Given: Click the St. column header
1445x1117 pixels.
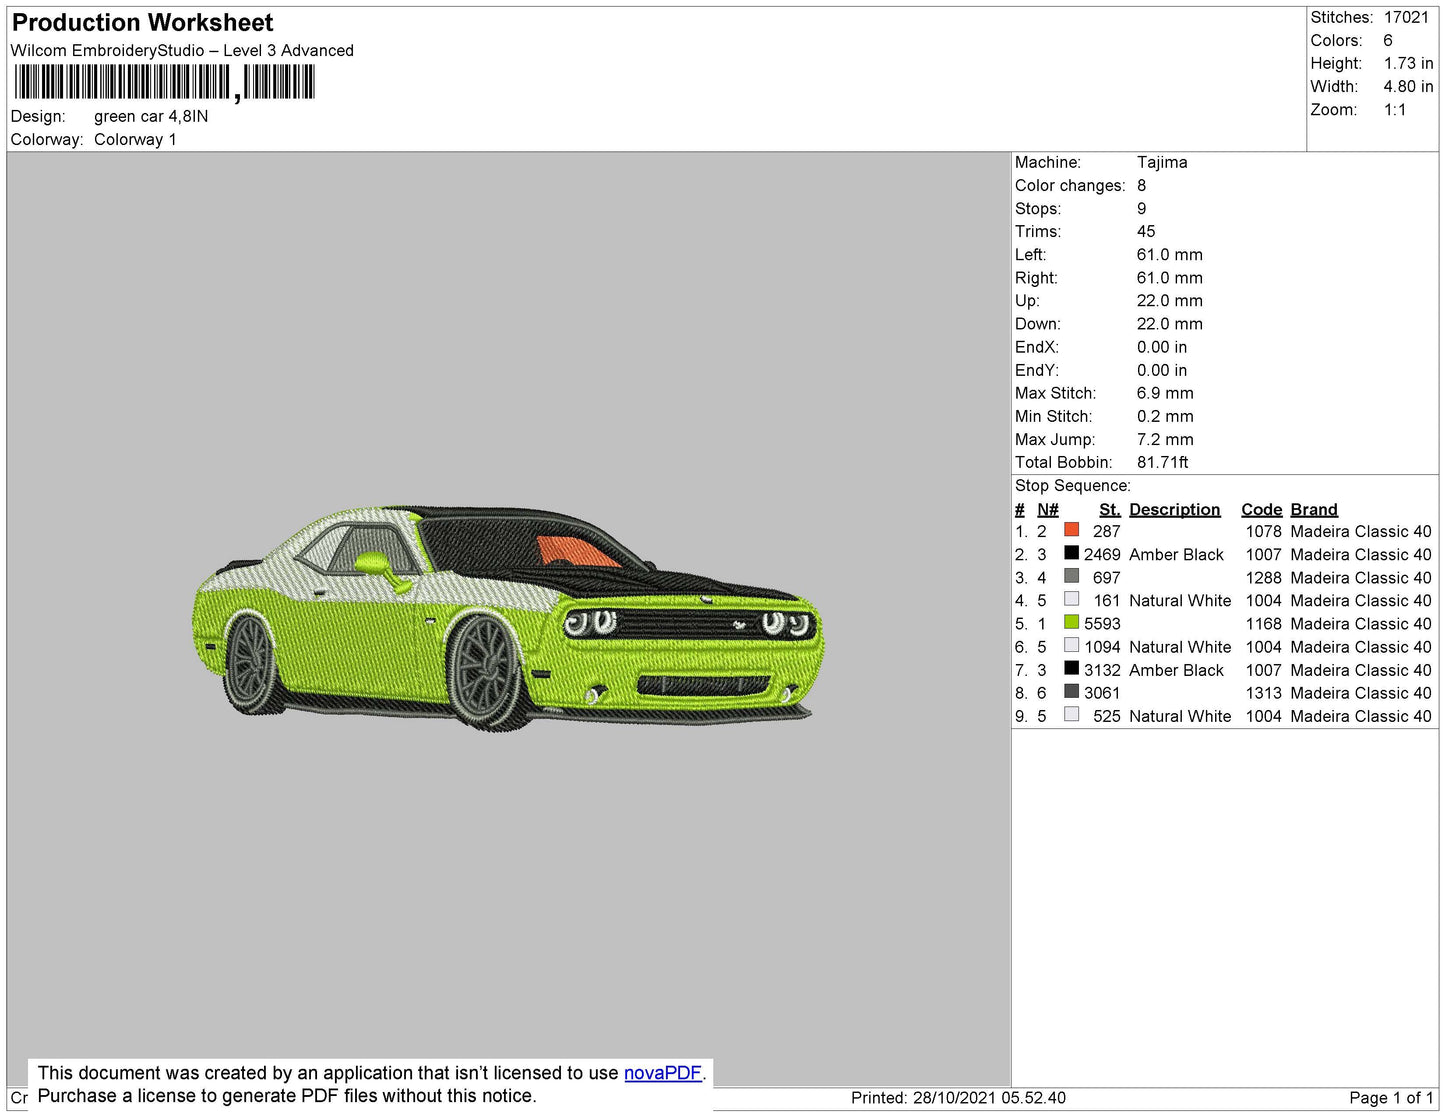Looking at the screenshot, I should coord(1109,509).
